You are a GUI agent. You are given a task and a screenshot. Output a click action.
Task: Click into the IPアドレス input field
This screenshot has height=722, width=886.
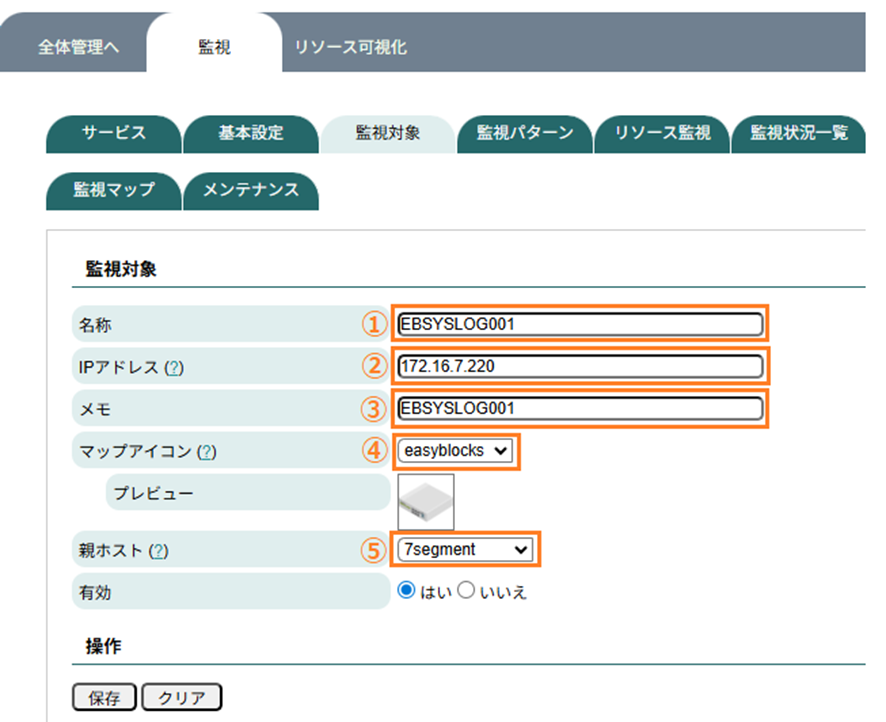[580, 366]
